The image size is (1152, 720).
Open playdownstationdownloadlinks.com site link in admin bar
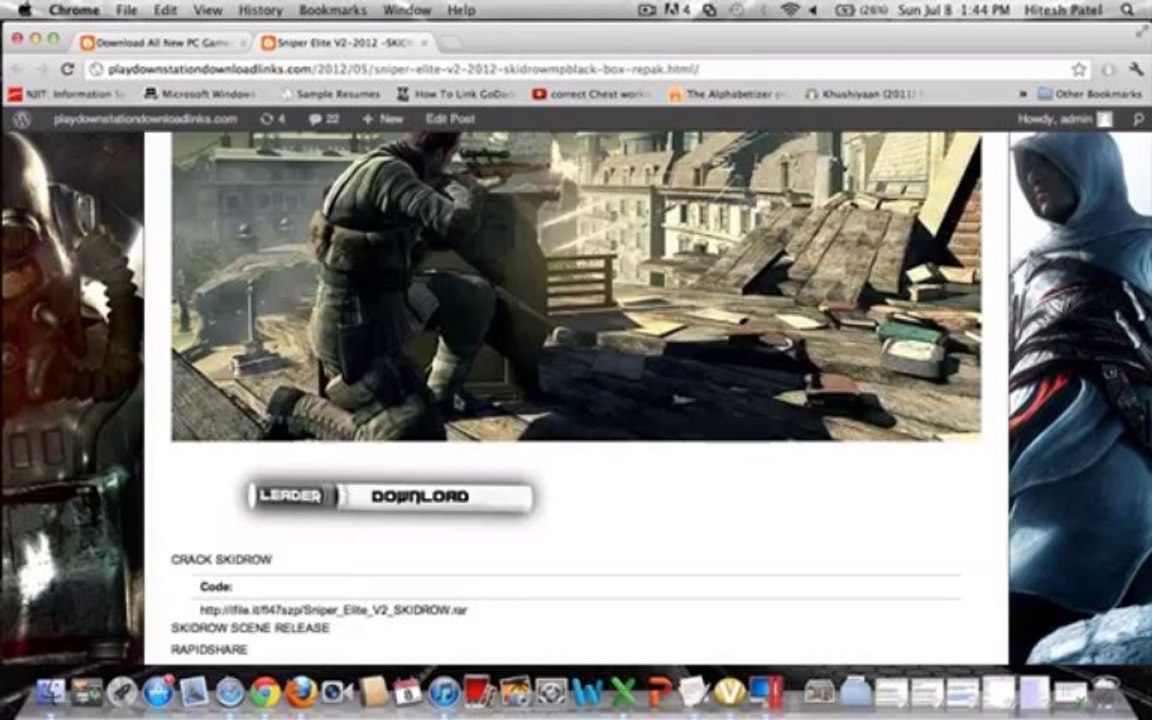[x=145, y=119]
